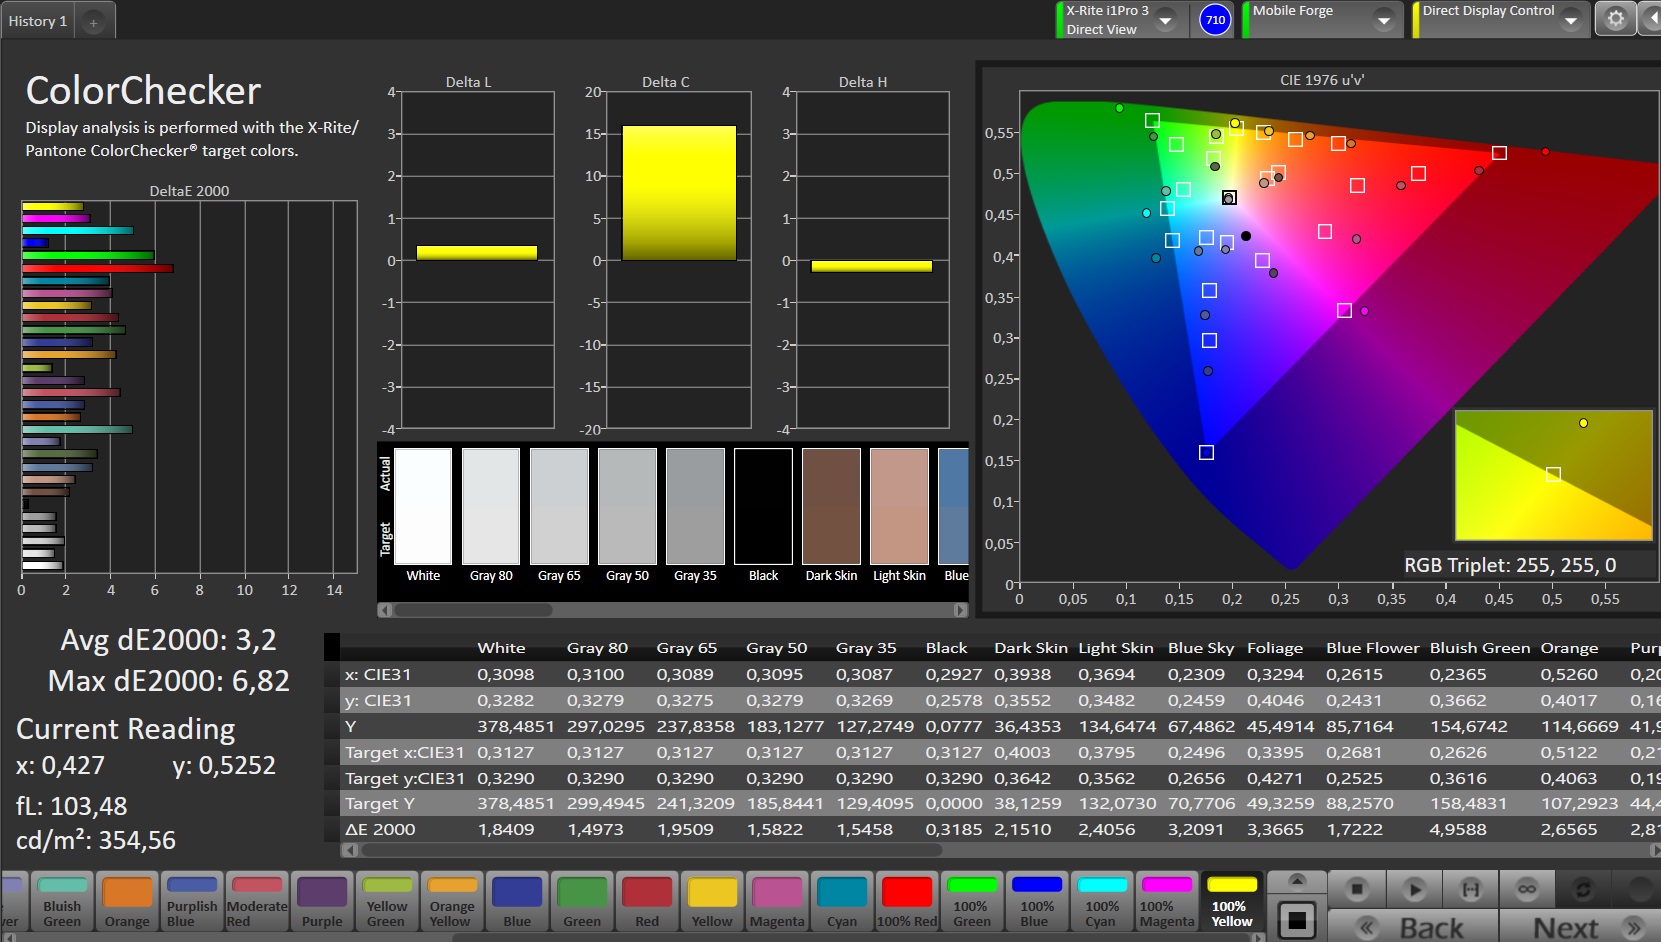
Task: Expand the Mobile Forge source dropdown
Action: [1383, 20]
